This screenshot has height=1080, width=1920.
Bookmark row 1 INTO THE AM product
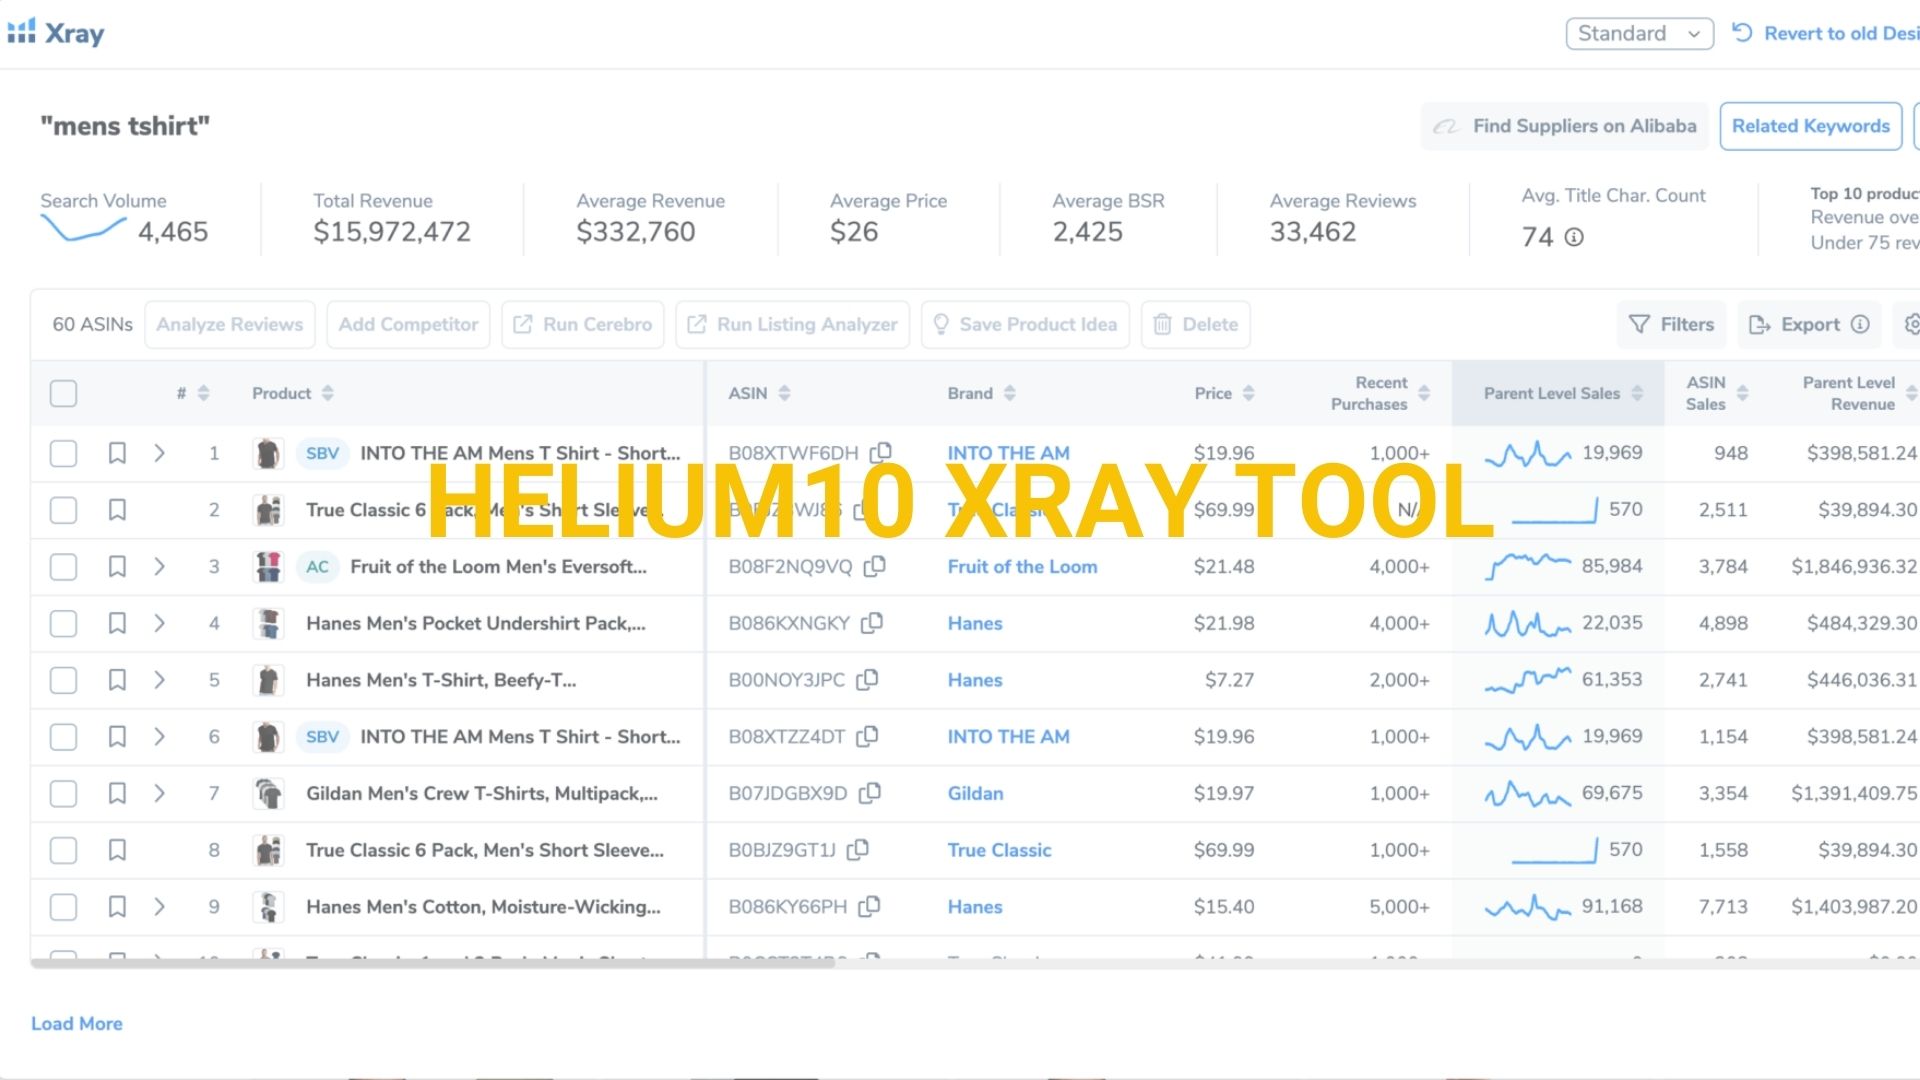[117, 453]
